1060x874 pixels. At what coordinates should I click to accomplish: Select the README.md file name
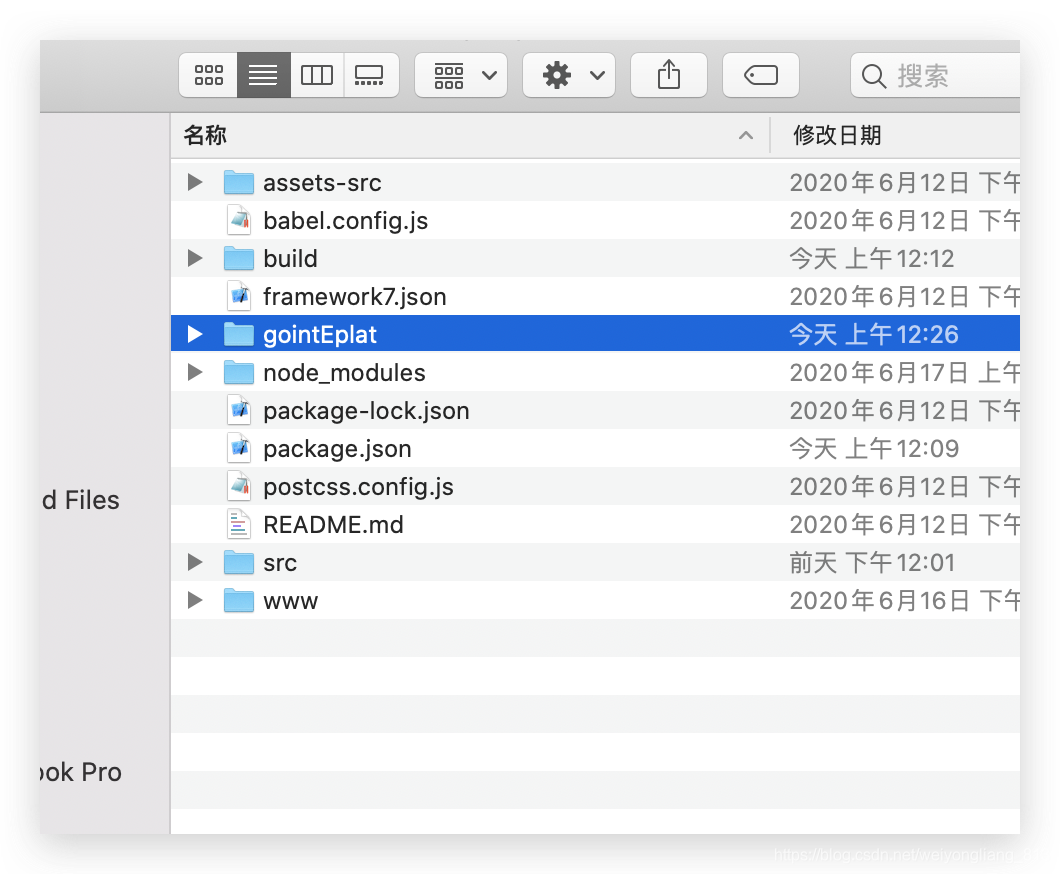click(333, 525)
